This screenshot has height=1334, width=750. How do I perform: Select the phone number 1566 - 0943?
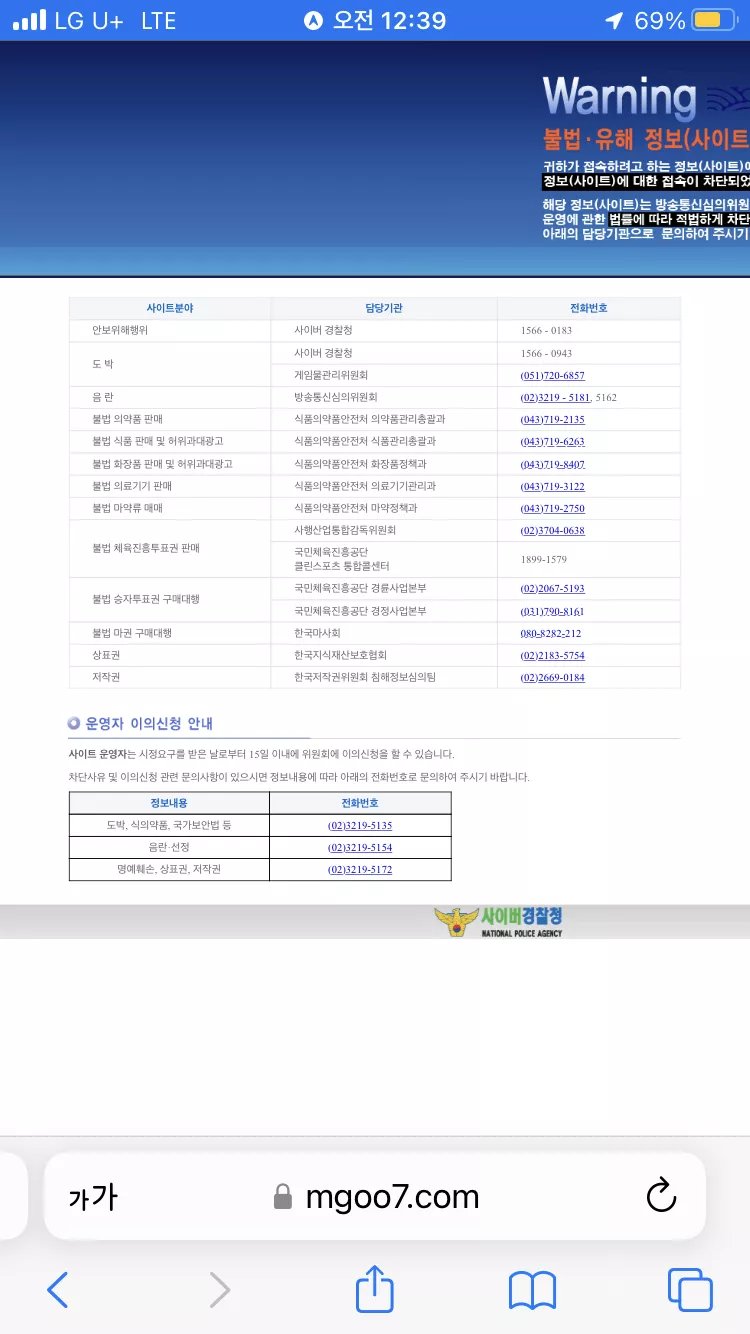tap(546, 354)
